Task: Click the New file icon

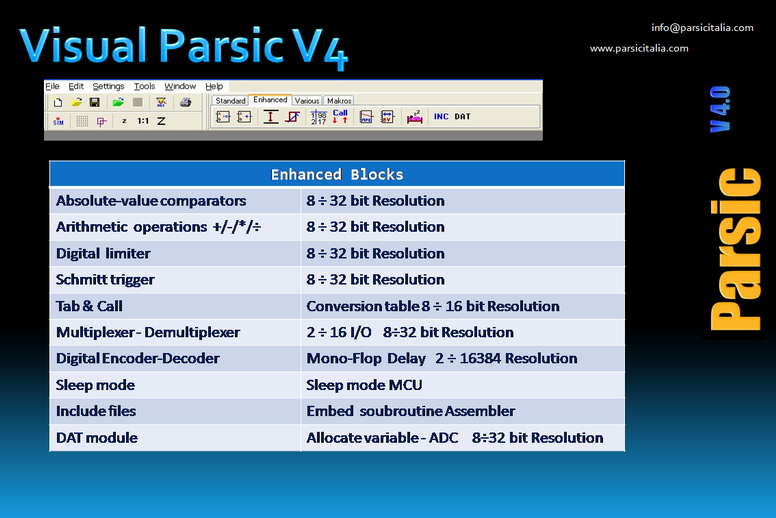Action: 57,102
